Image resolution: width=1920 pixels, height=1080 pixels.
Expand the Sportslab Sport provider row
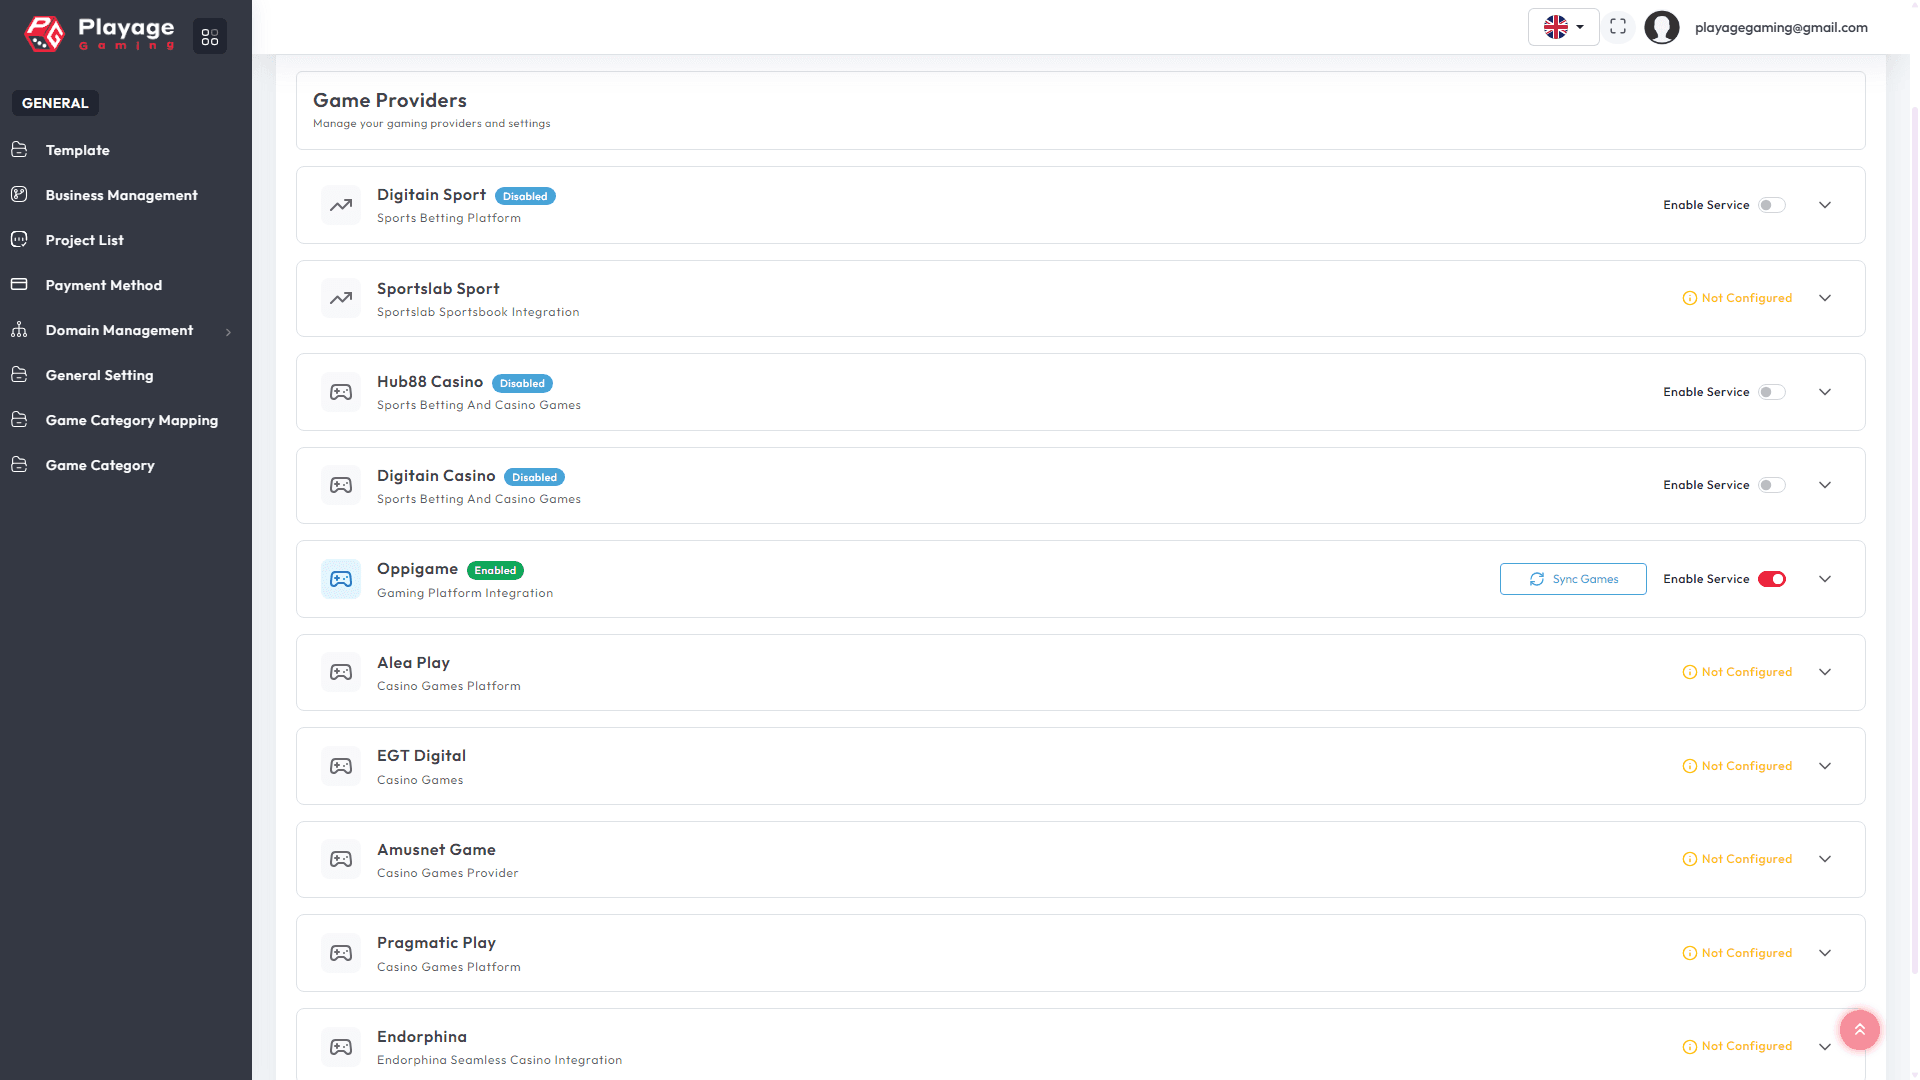[1825, 298]
